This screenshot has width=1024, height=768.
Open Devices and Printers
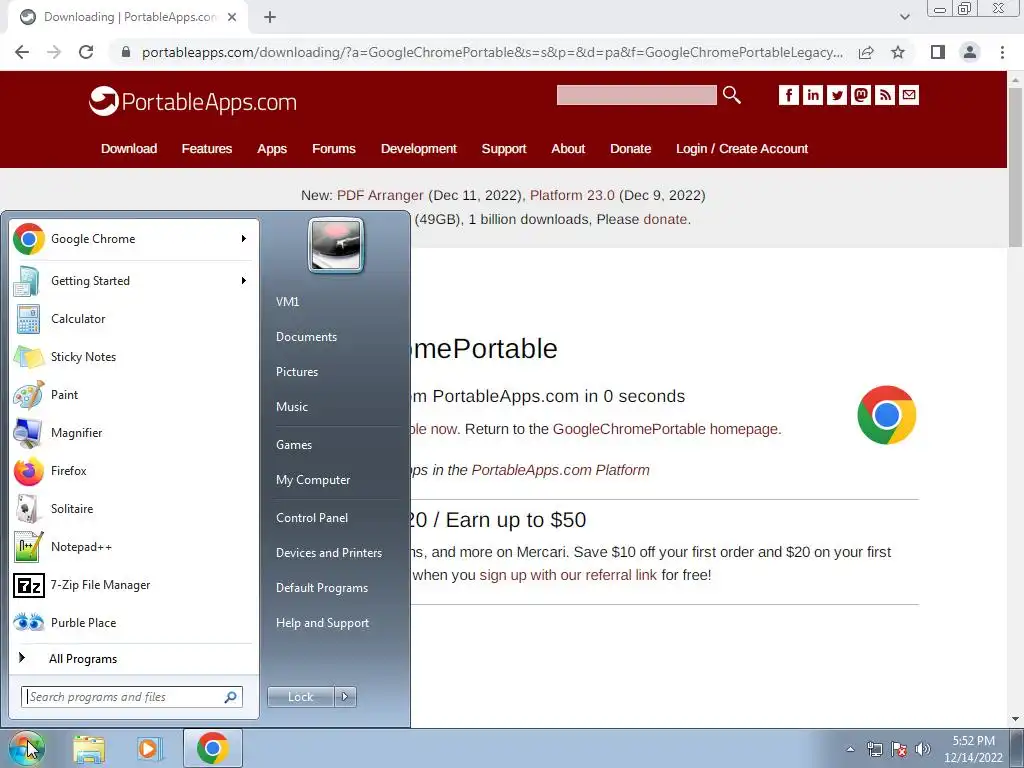pos(328,552)
